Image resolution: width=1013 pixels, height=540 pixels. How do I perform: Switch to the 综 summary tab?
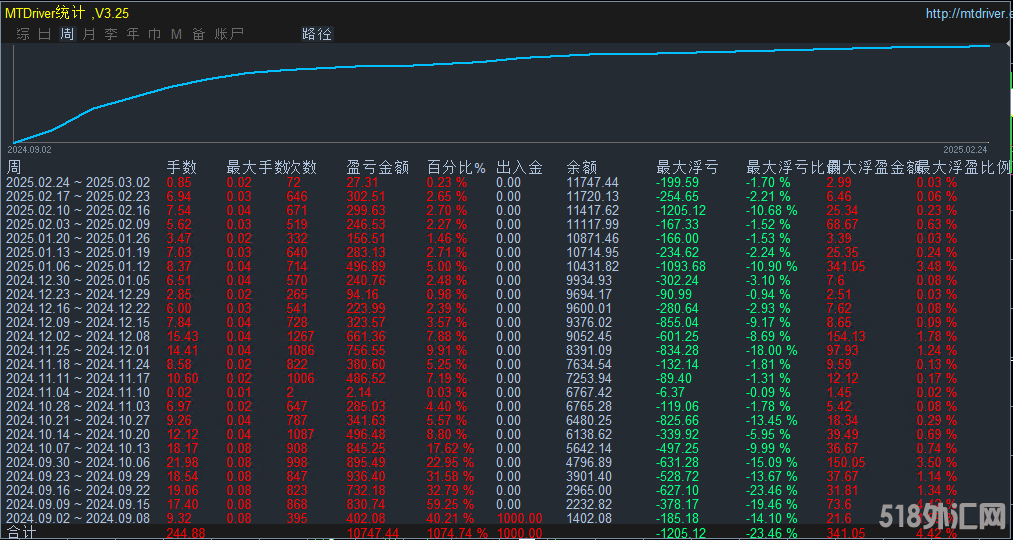23,34
